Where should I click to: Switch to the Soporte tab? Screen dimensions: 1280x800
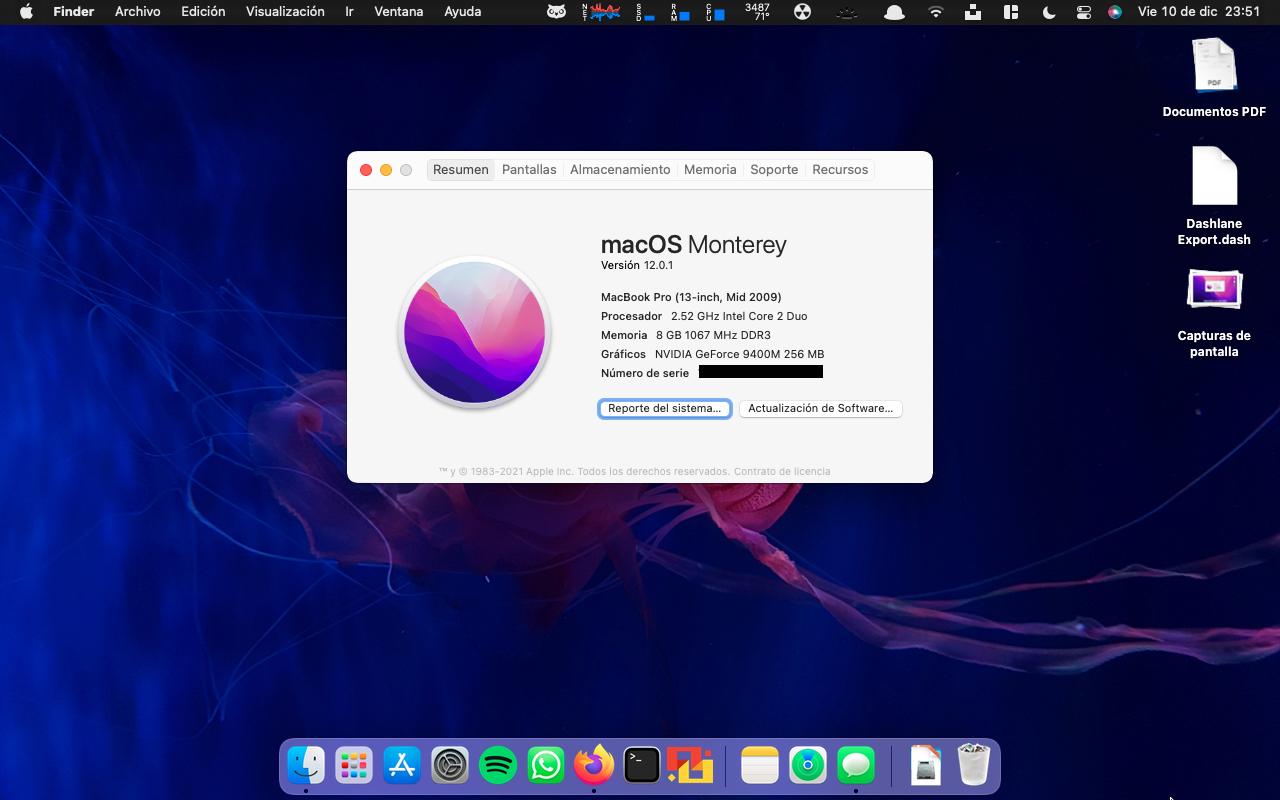coord(774,170)
